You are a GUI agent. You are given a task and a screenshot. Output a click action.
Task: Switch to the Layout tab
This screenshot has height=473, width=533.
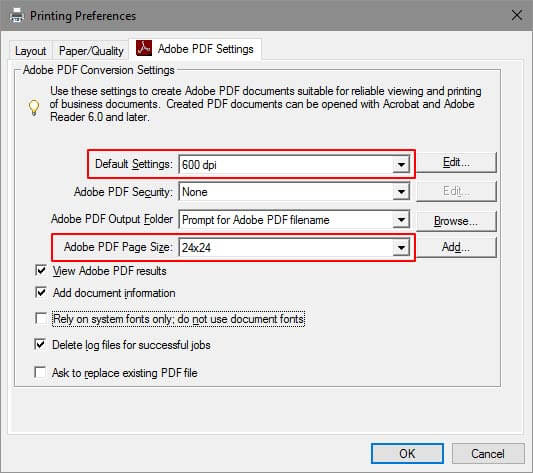pos(31,51)
